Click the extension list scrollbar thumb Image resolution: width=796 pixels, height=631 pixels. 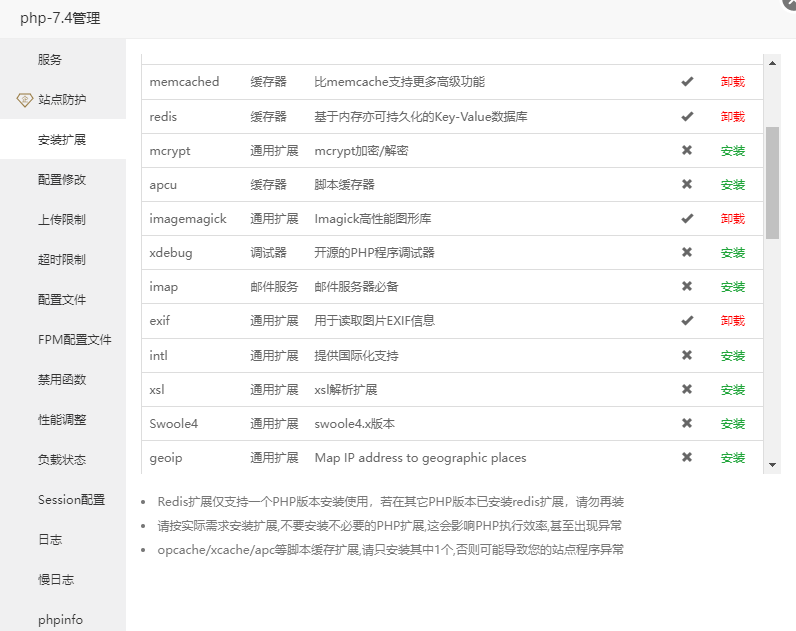point(772,183)
